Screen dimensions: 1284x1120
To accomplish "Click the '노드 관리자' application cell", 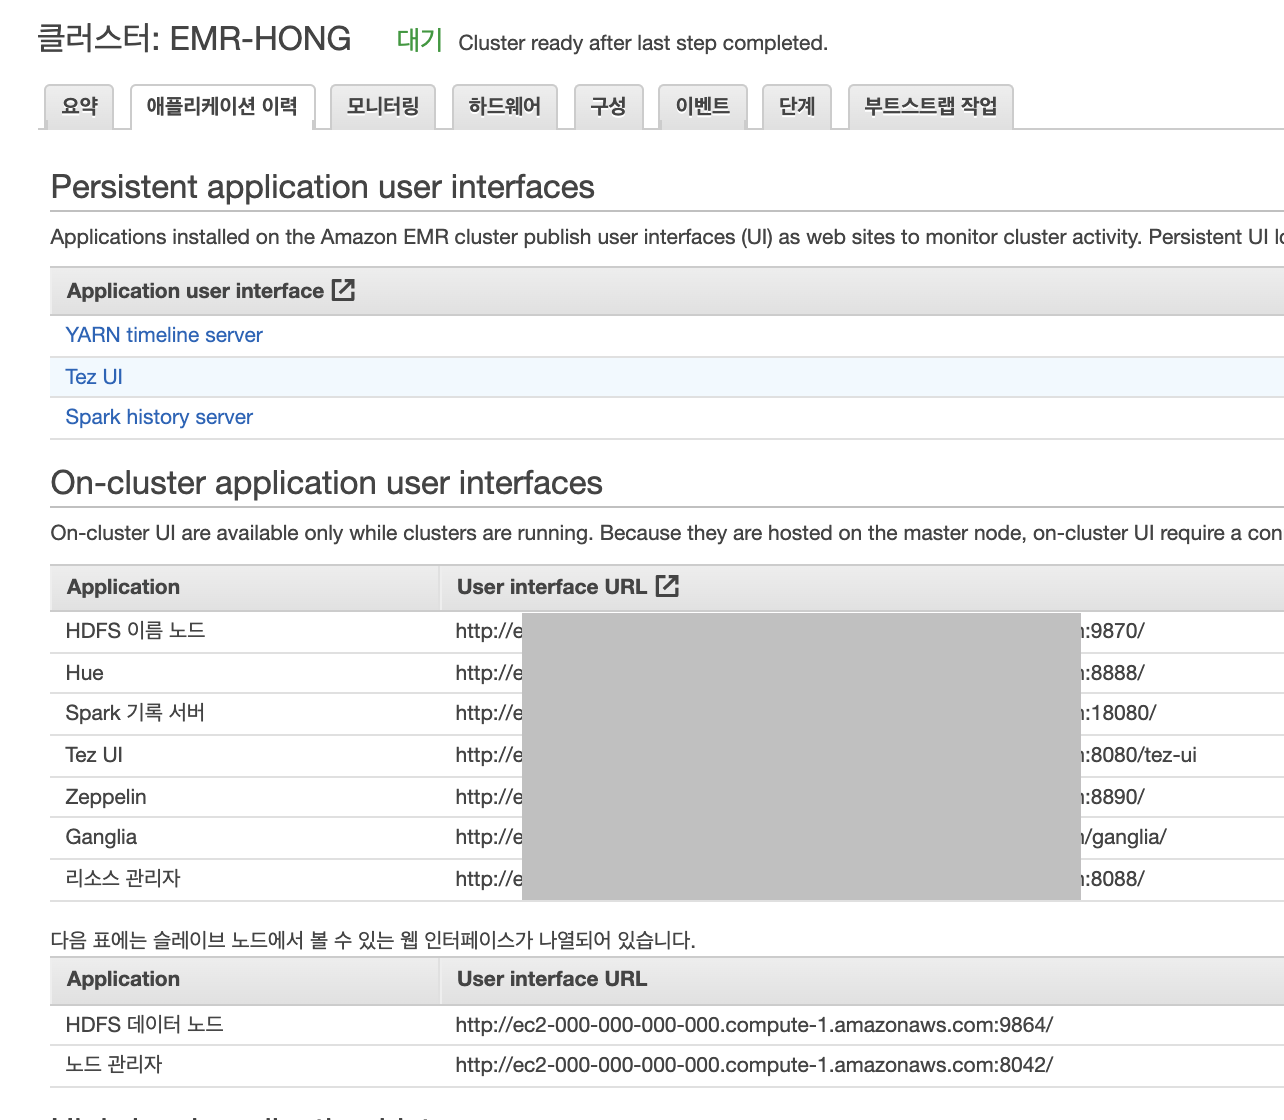I will click(x=114, y=1065).
